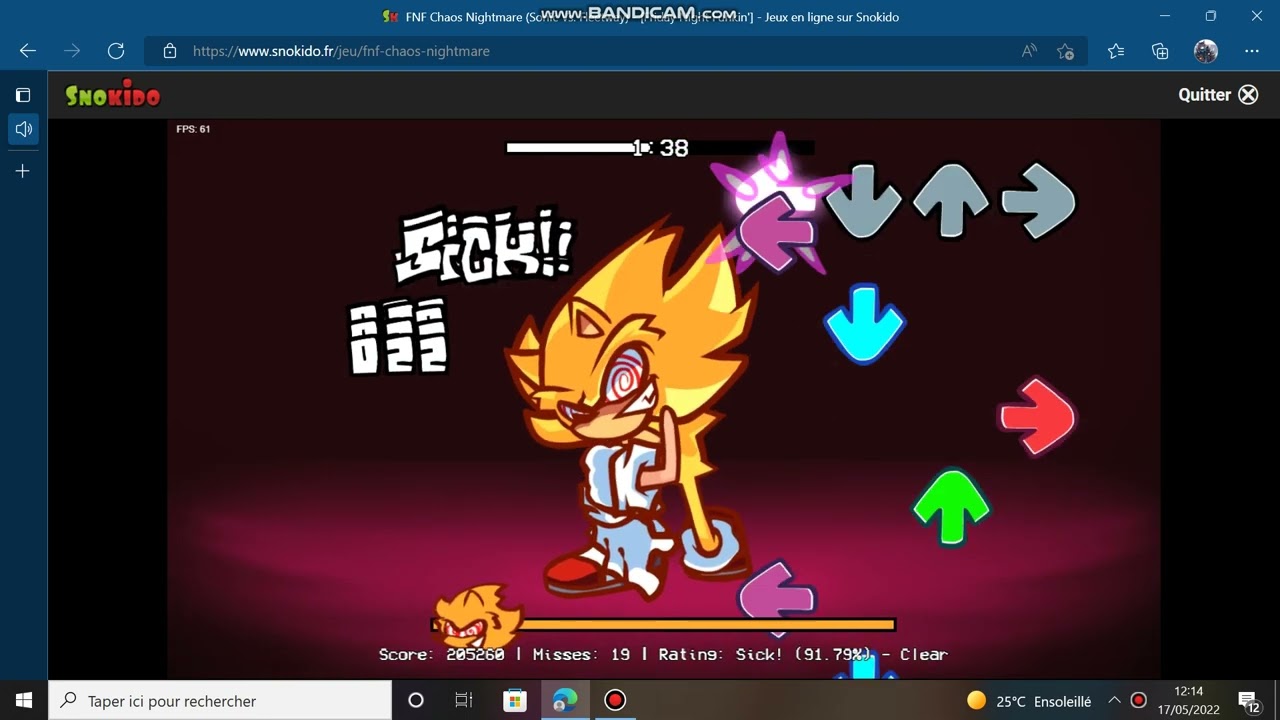Open the tab actions menu in sidebar
Screen dimensions: 1280x720
point(23,95)
